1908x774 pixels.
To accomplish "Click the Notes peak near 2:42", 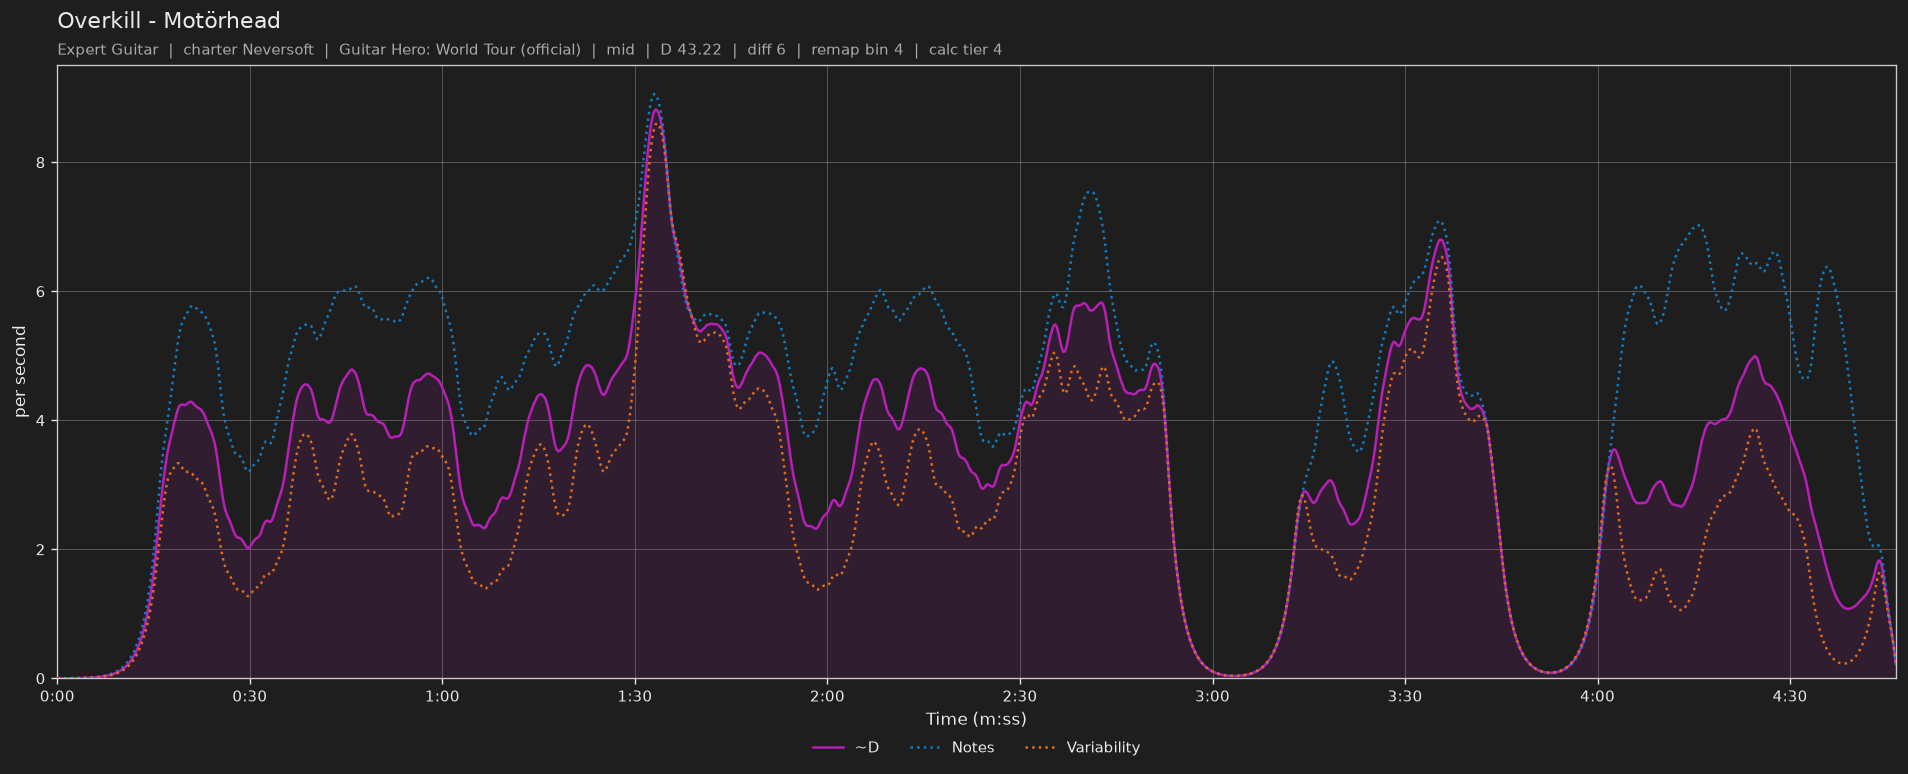I will (1090, 191).
